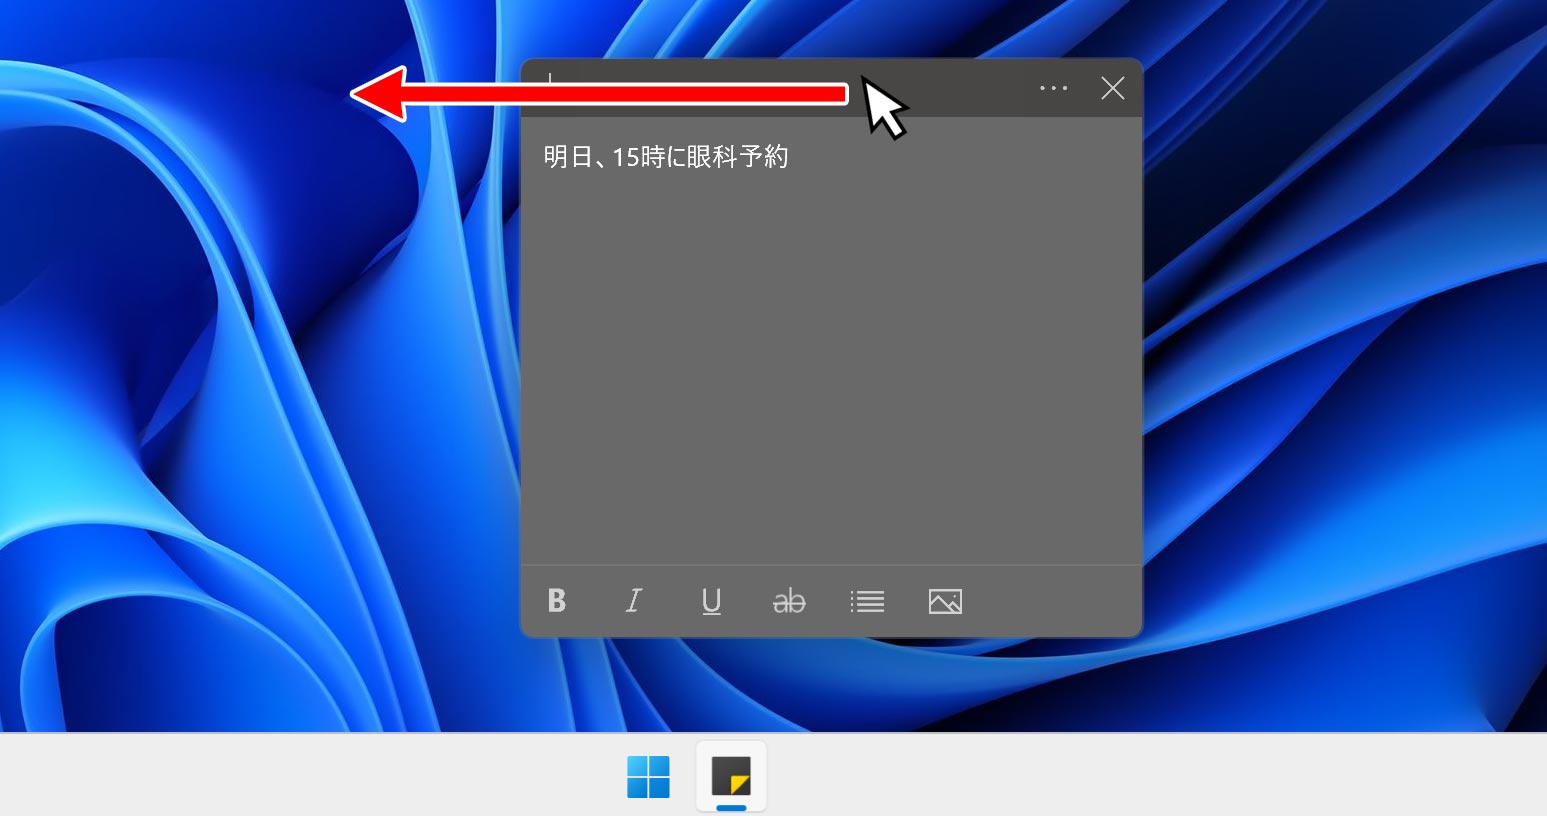Apply strikethrough formatting to the note
1547x816 pixels.
coord(789,601)
